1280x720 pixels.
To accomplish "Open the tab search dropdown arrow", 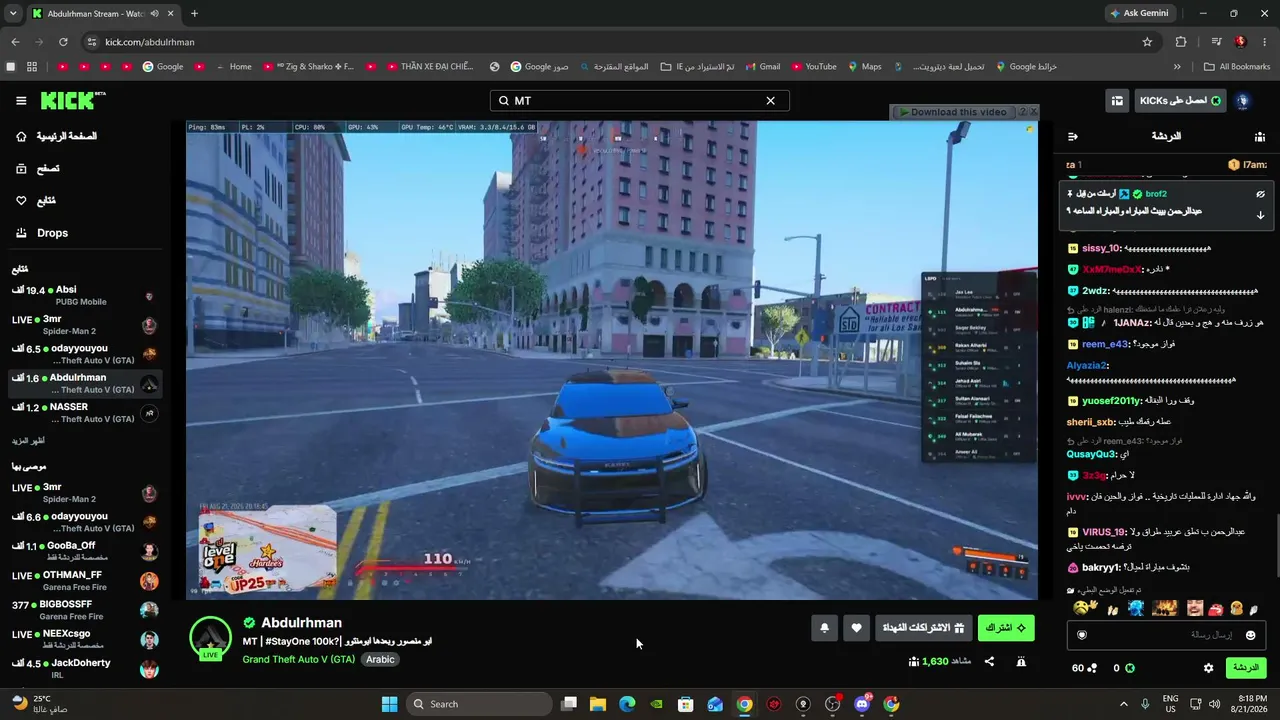I will 13,14.
